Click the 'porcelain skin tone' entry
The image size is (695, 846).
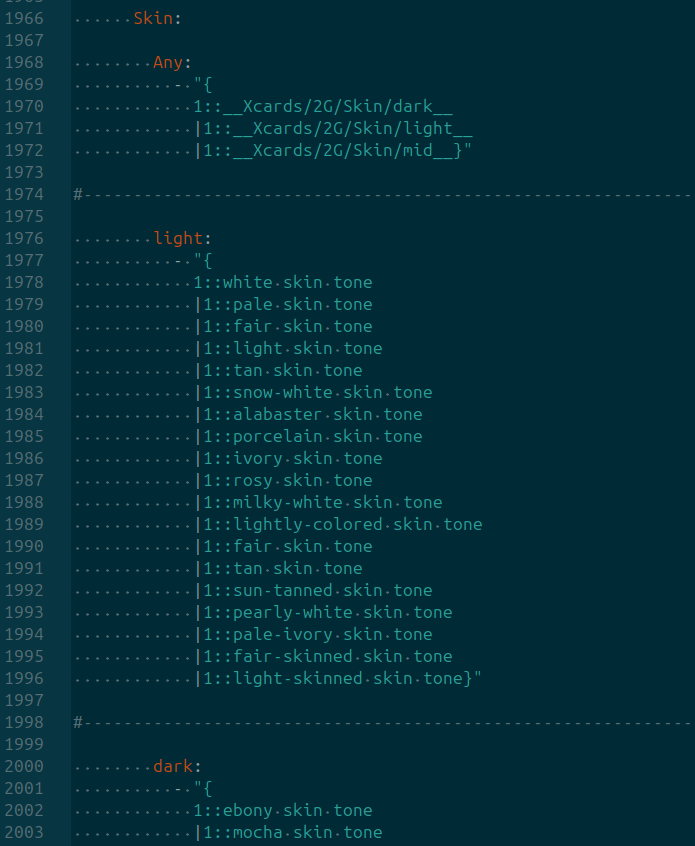coord(328,436)
